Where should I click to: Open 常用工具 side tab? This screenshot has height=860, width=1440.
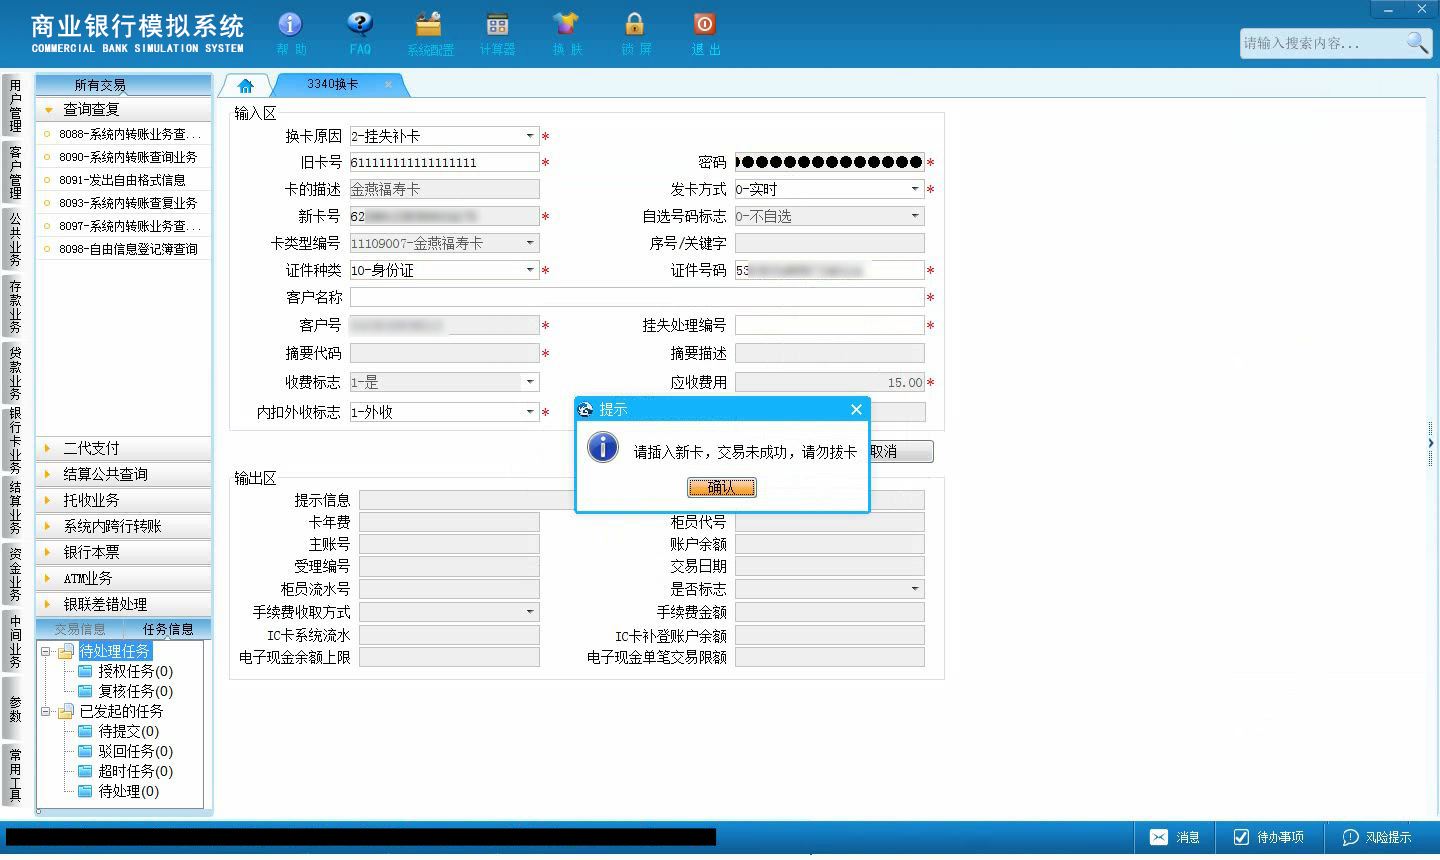[14, 775]
